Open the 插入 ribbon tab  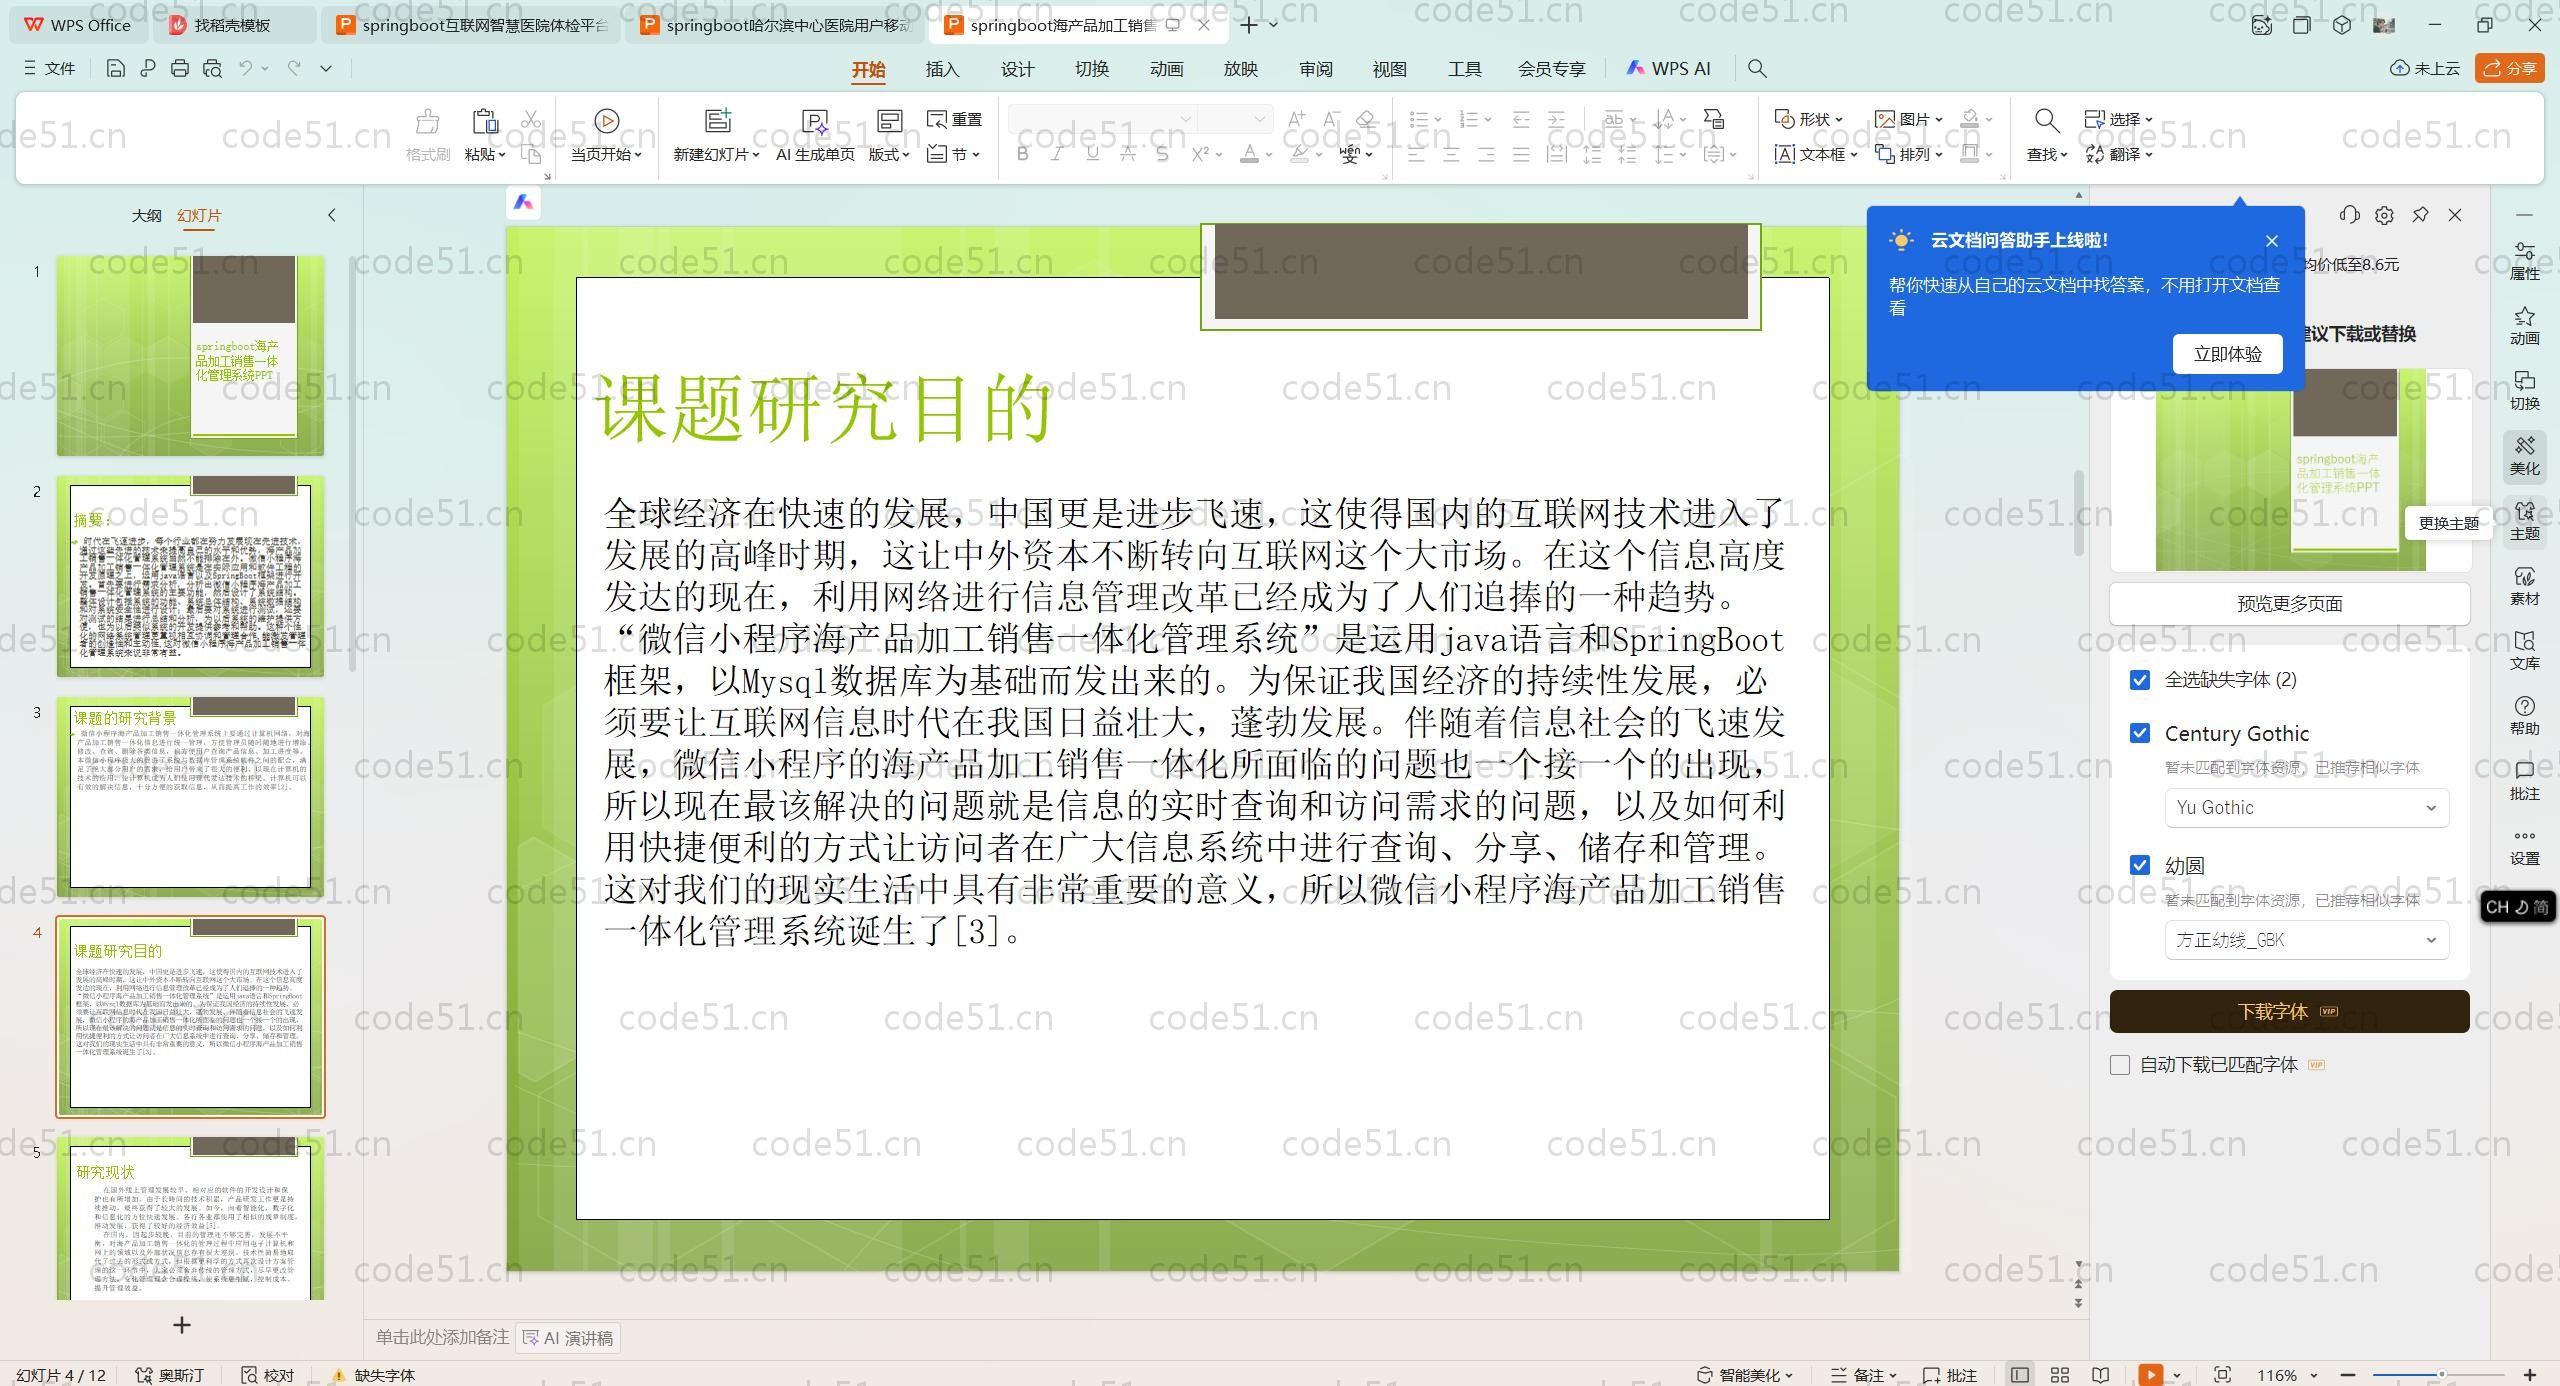coord(941,69)
